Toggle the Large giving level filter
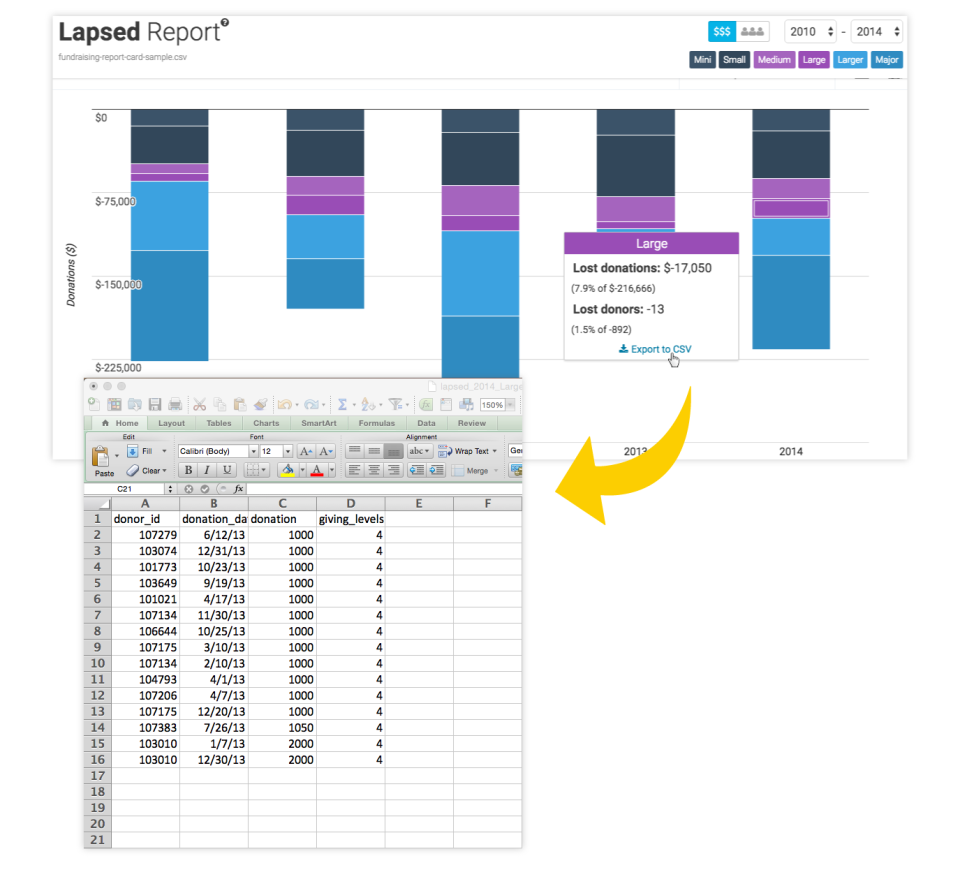 (814, 60)
